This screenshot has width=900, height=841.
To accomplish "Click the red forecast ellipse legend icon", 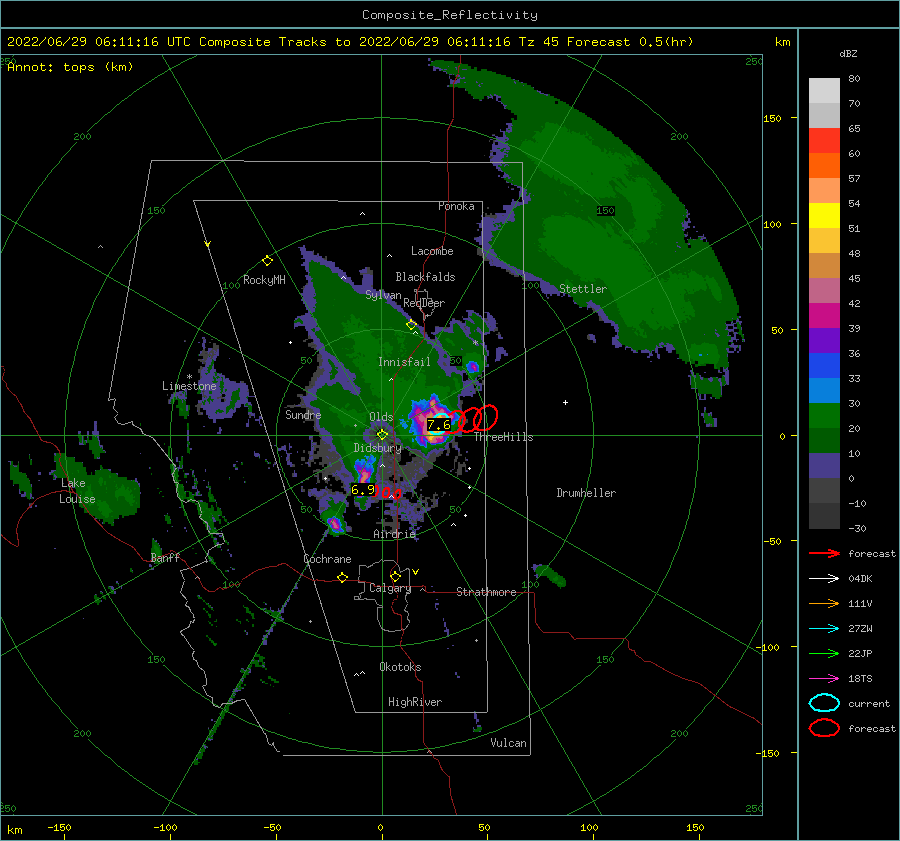I will (x=824, y=728).
